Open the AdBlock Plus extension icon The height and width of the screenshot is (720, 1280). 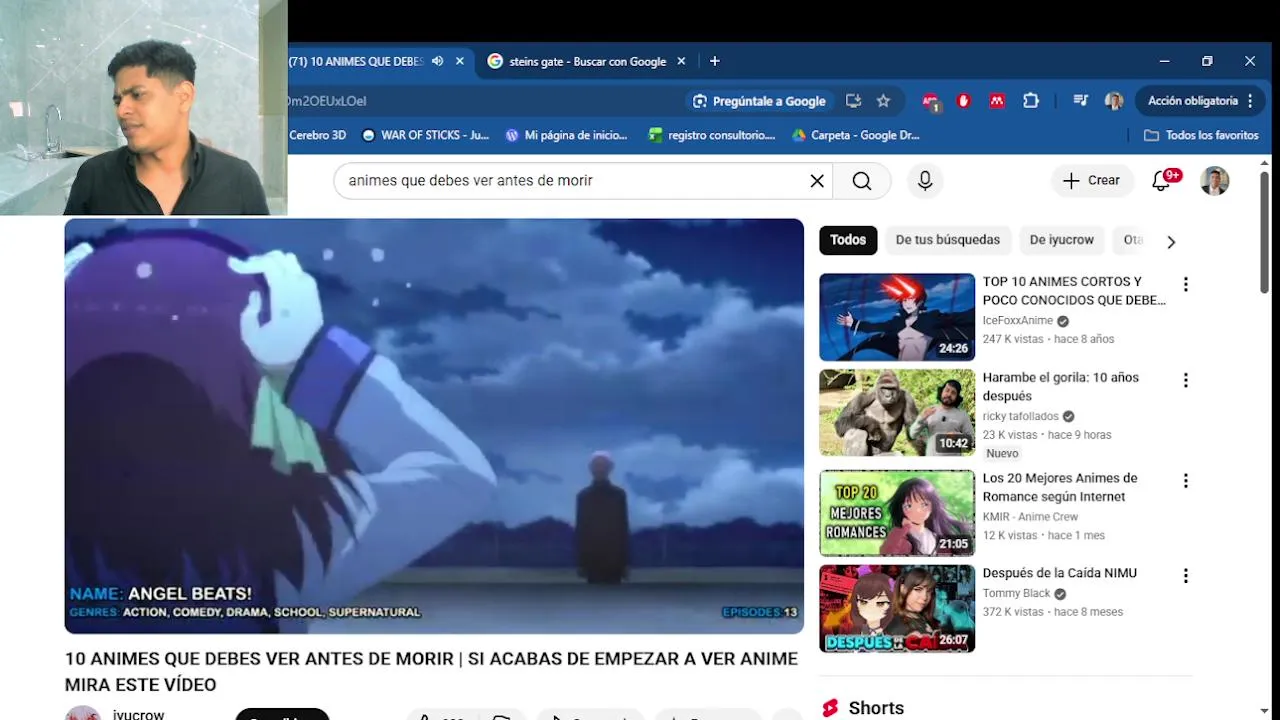931,101
